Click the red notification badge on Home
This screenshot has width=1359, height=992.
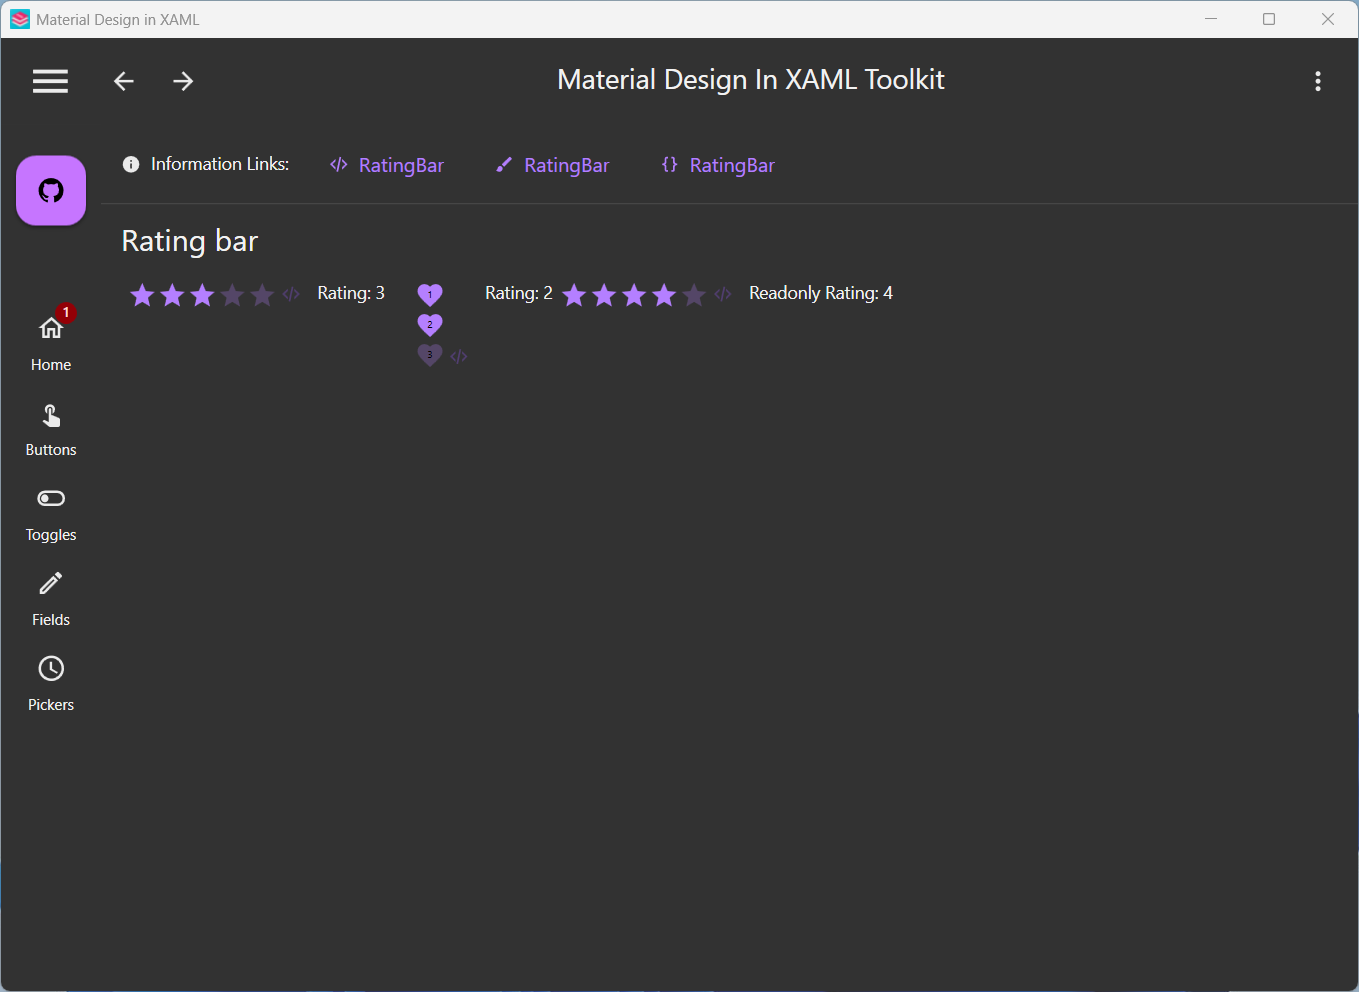point(66,313)
